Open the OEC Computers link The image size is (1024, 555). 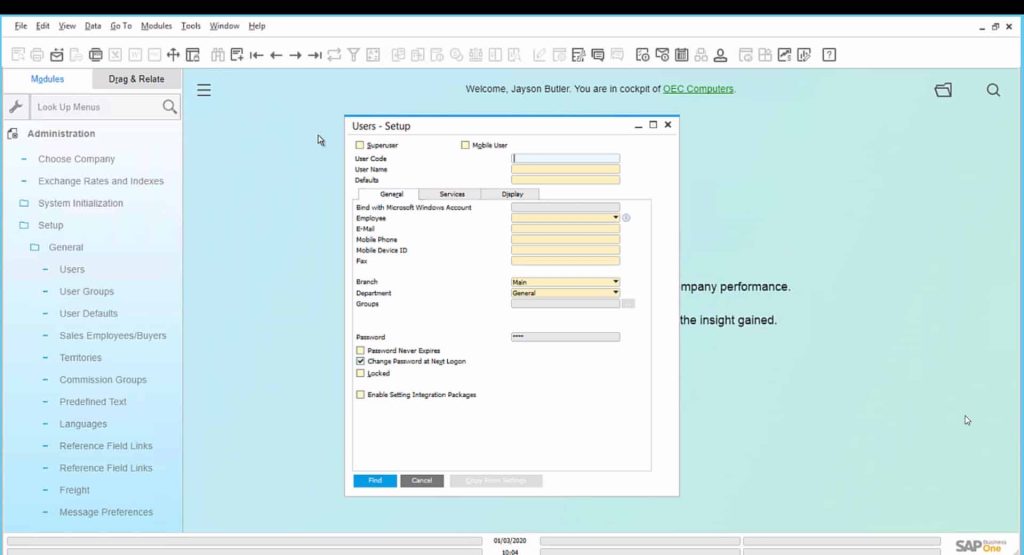click(x=698, y=89)
